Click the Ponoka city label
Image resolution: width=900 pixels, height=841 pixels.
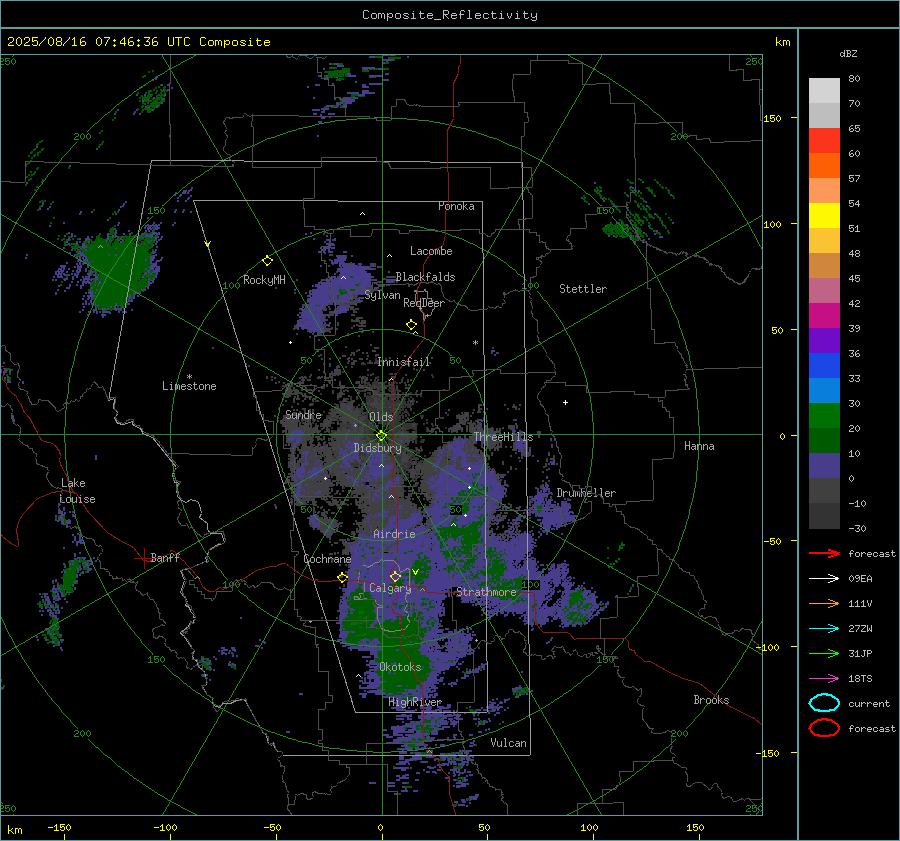(456, 206)
